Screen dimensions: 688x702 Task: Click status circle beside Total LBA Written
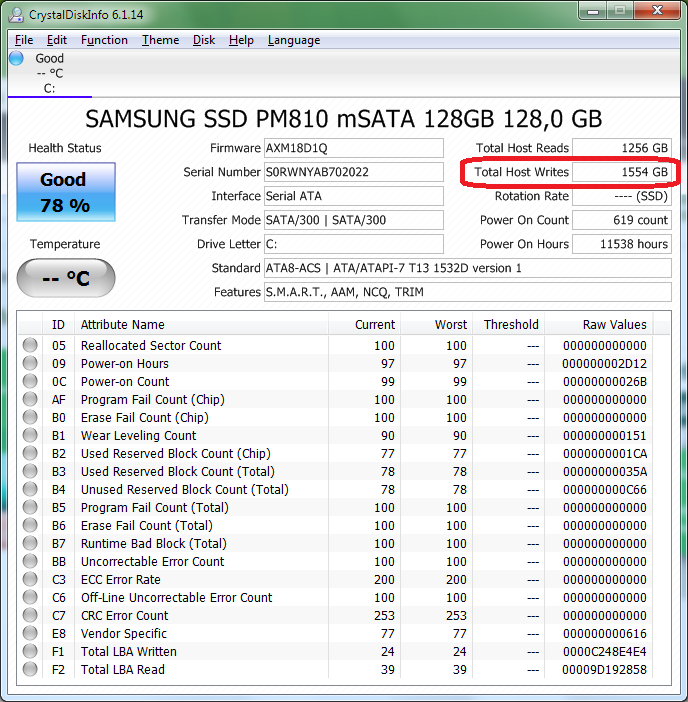click(31, 652)
